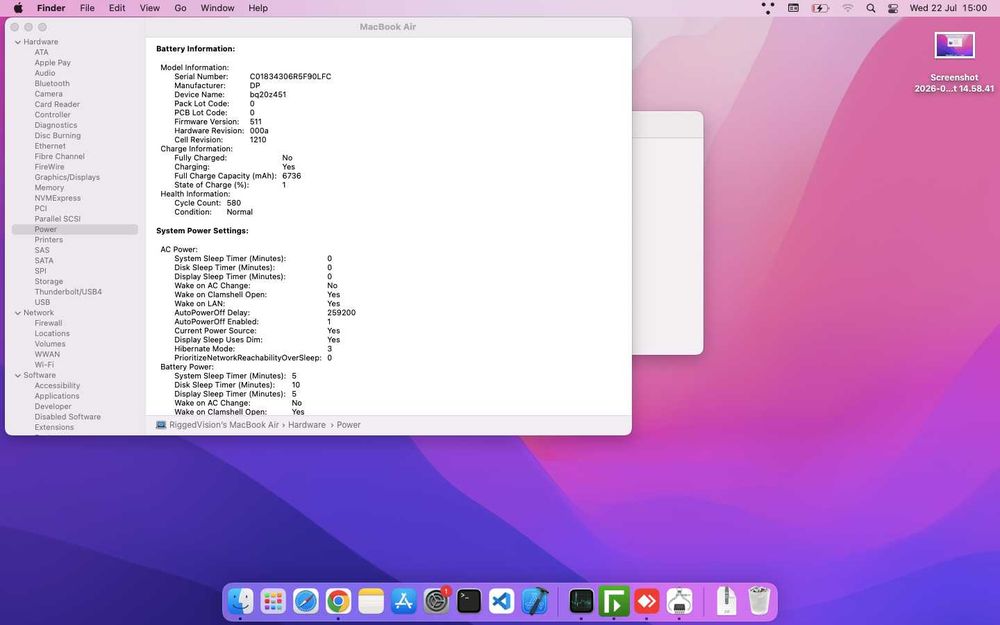Open the View menu
Viewport: 1000px width, 625px height.
pos(149,8)
